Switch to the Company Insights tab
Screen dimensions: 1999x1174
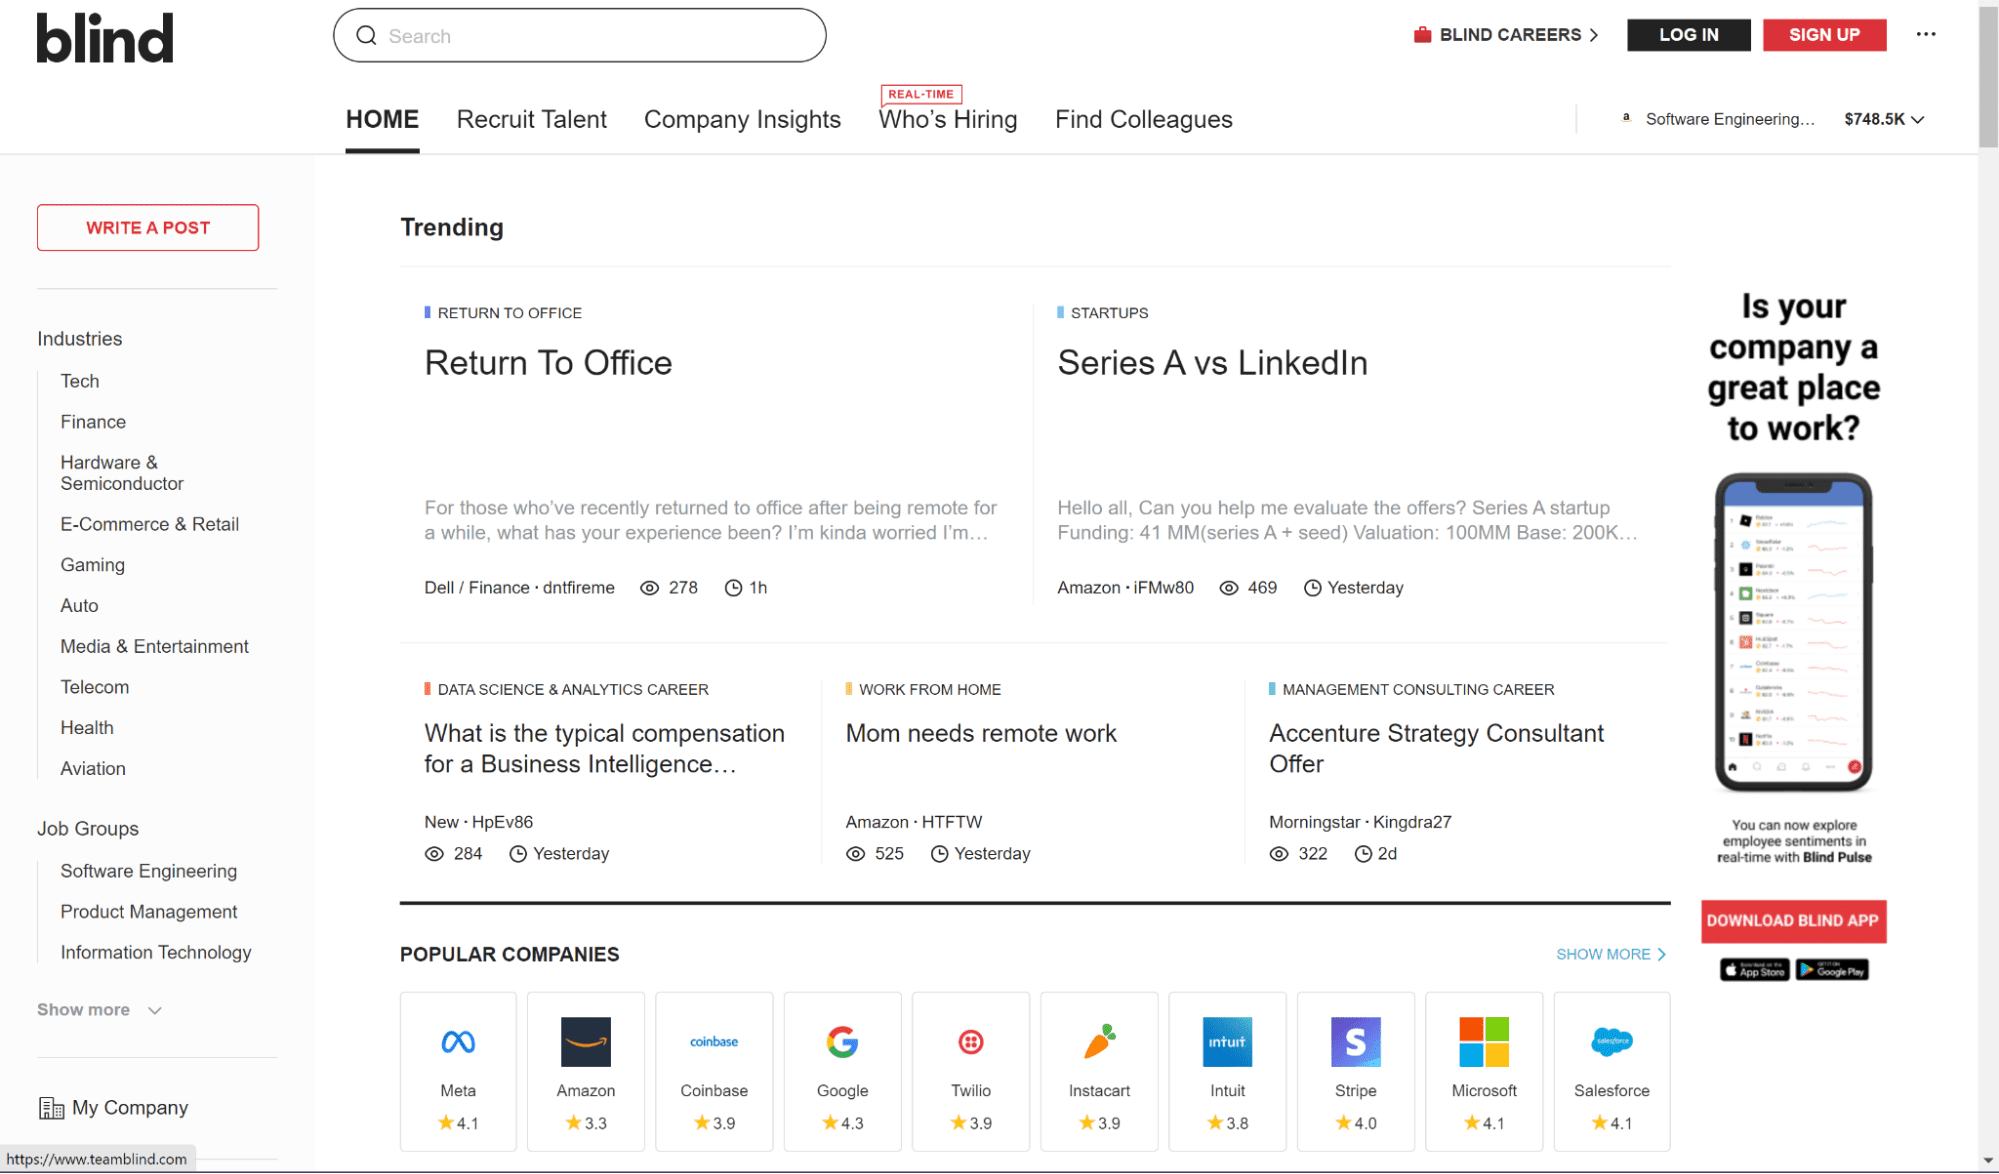click(x=742, y=119)
